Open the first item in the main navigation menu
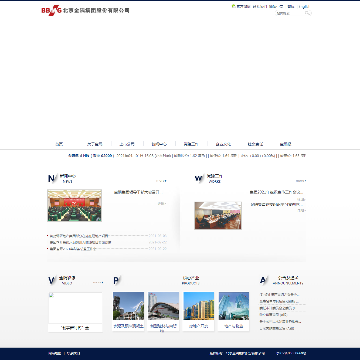This screenshot has height=360, width=360. click(59, 144)
